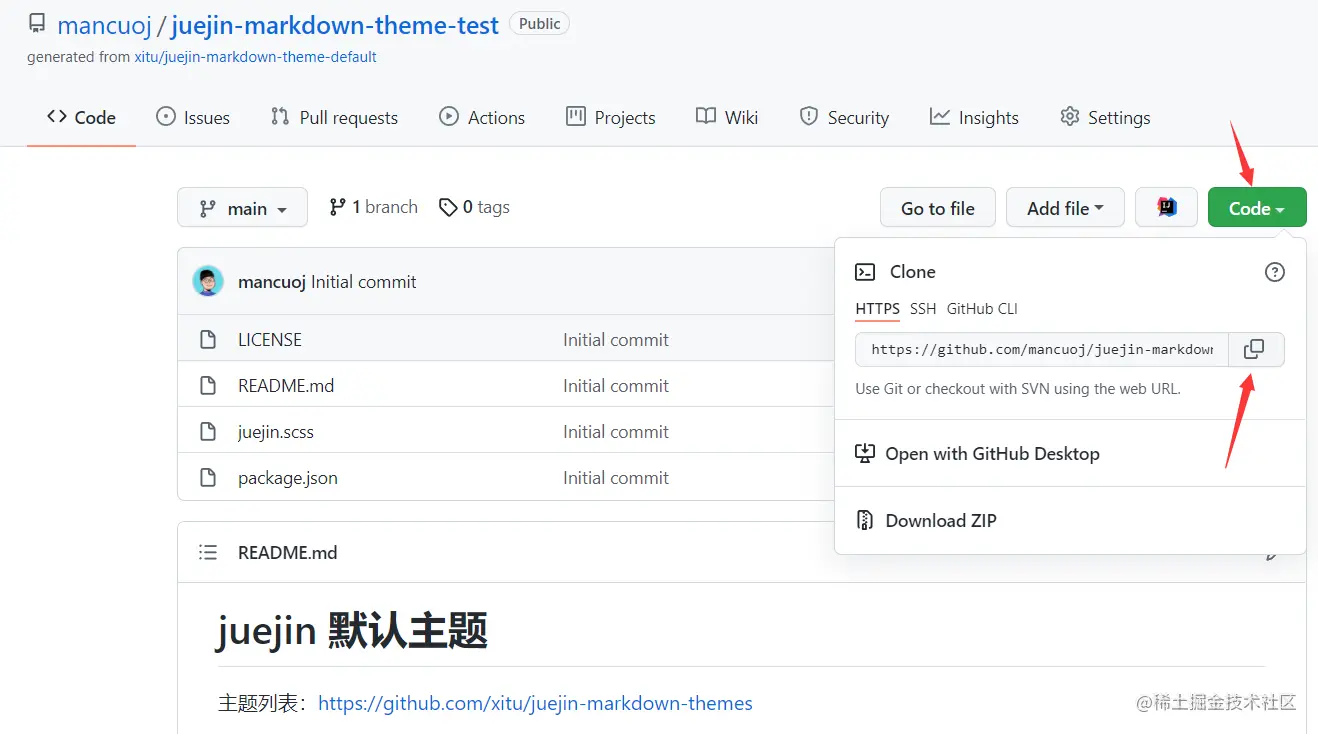Open Initial commit link on package.json row
This screenshot has width=1318, height=734.
[616, 478]
